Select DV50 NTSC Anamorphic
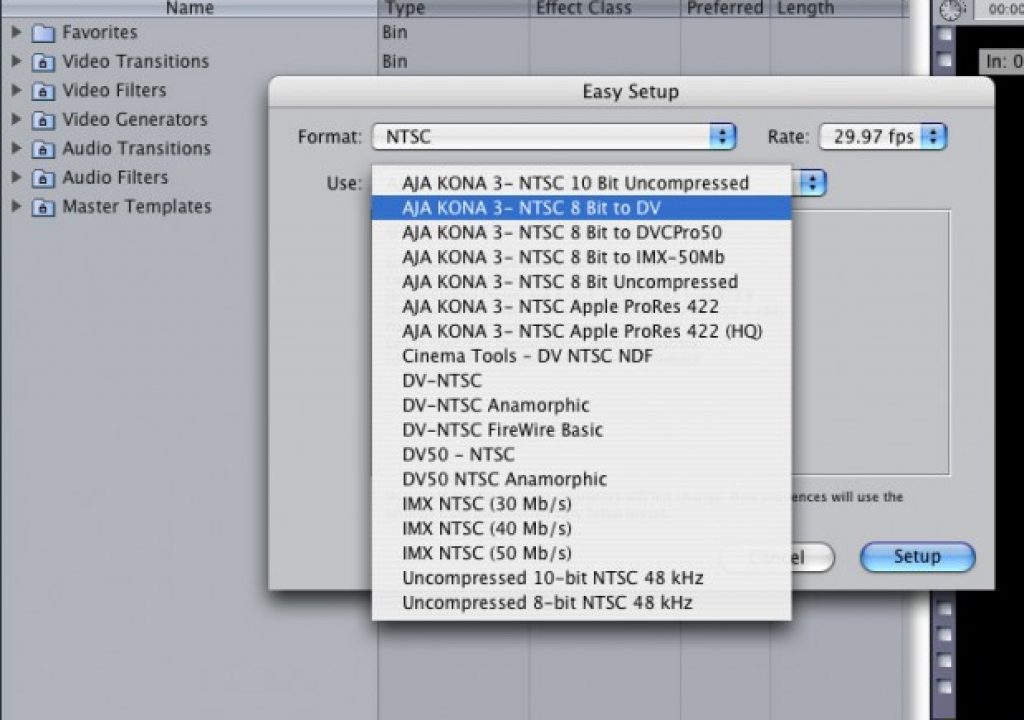This screenshot has height=720, width=1024. click(x=581, y=479)
